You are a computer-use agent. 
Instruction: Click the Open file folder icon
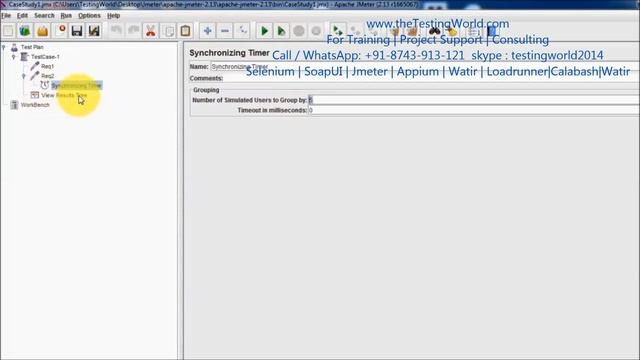click(x=42, y=31)
